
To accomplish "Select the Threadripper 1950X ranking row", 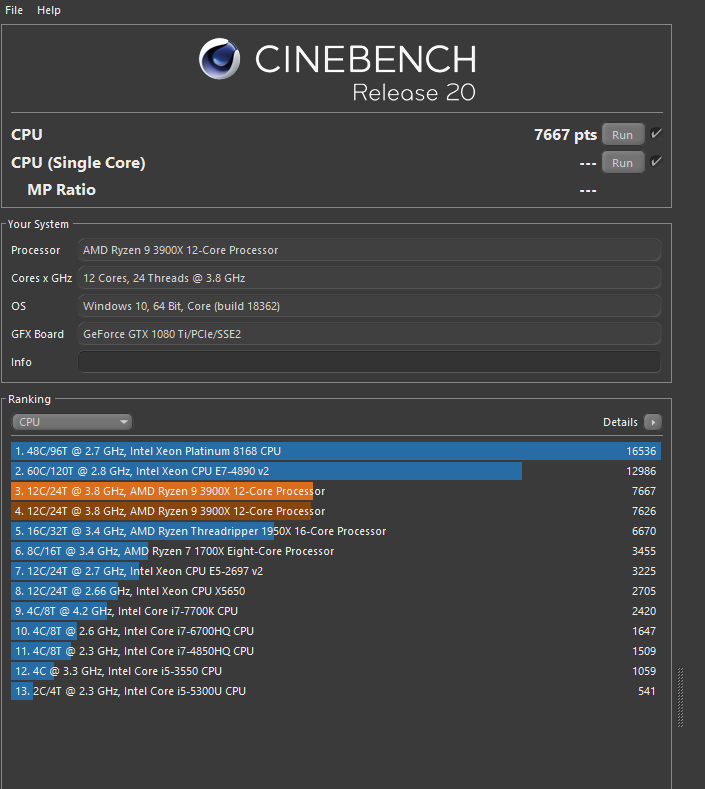I will click(x=336, y=531).
